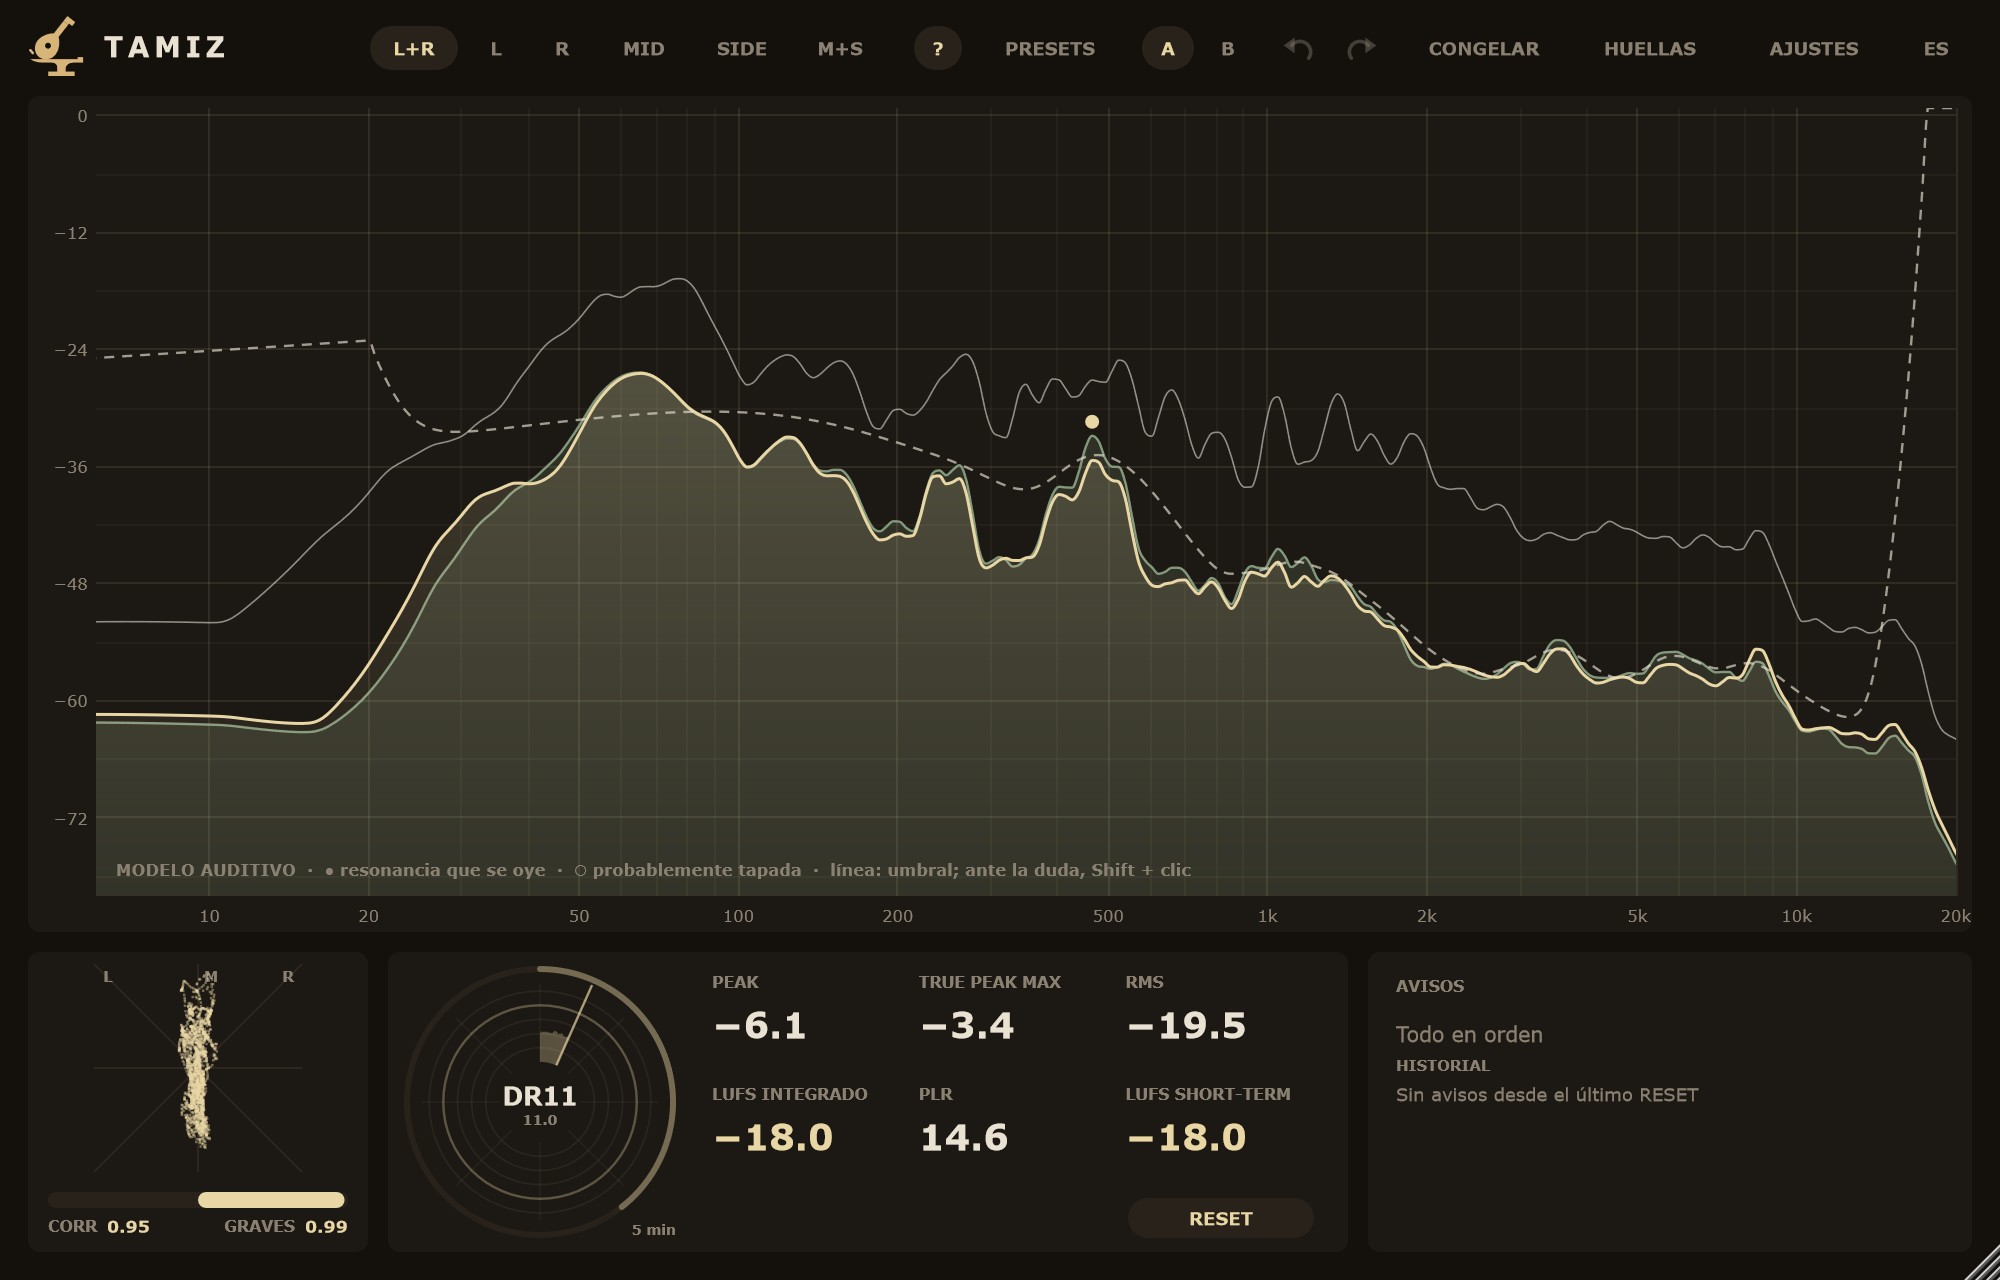Click the undo arrow icon
This screenshot has height=1280, width=2000.
pyautogui.click(x=1298, y=48)
